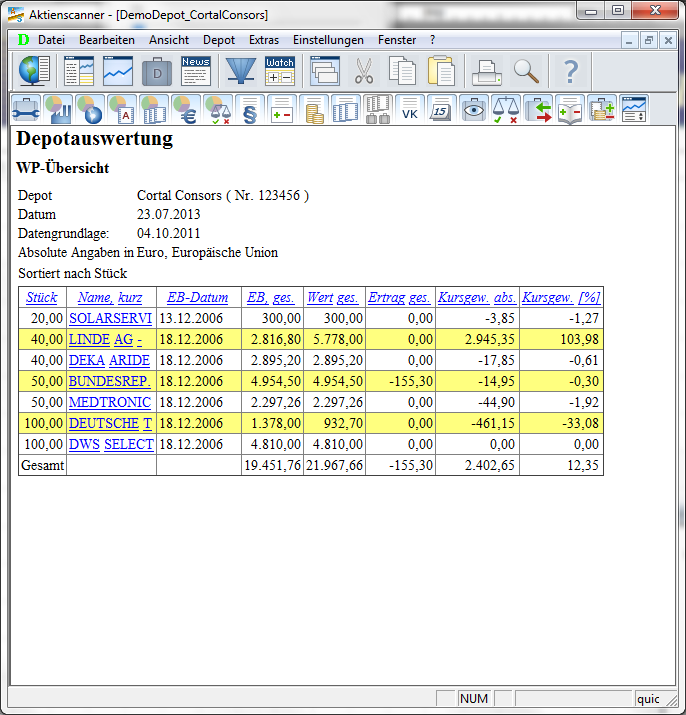Click the magnifying glass search icon
686x715 pixels.
tap(526, 71)
